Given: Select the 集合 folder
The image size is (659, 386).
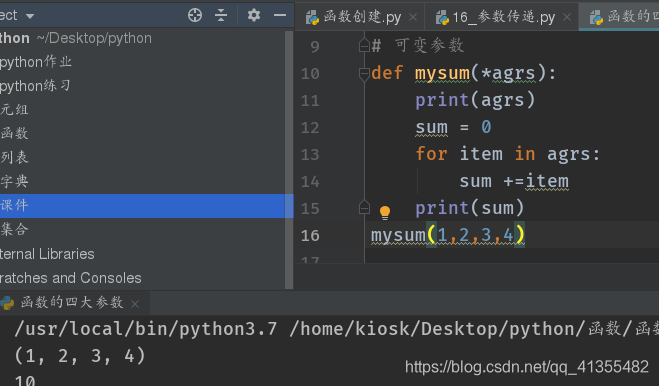Looking at the screenshot, I should click(14, 229).
